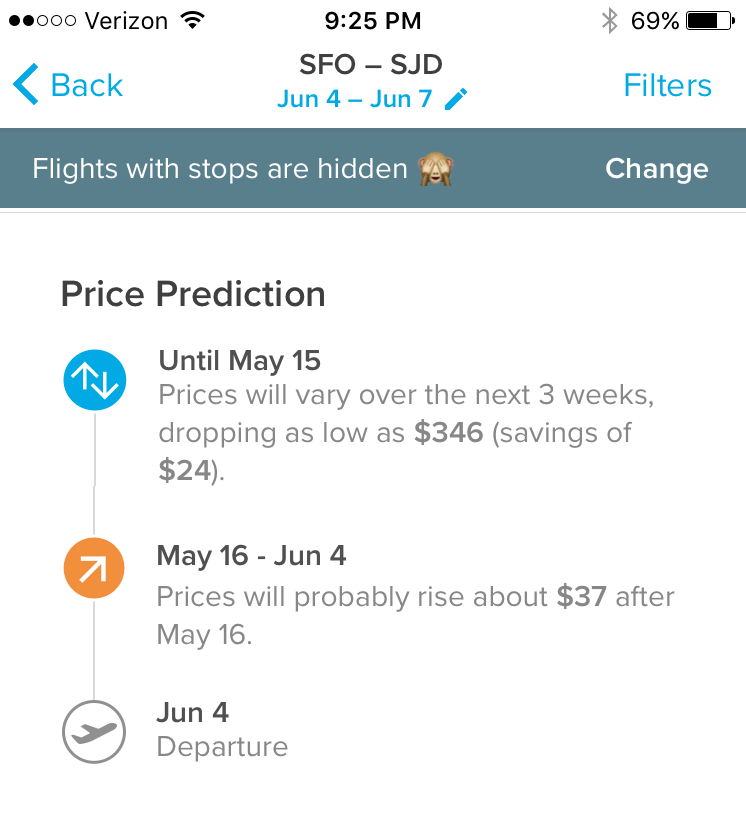Tap the battery indicator icon
The width and height of the screenshot is (746, 819).
711,20
